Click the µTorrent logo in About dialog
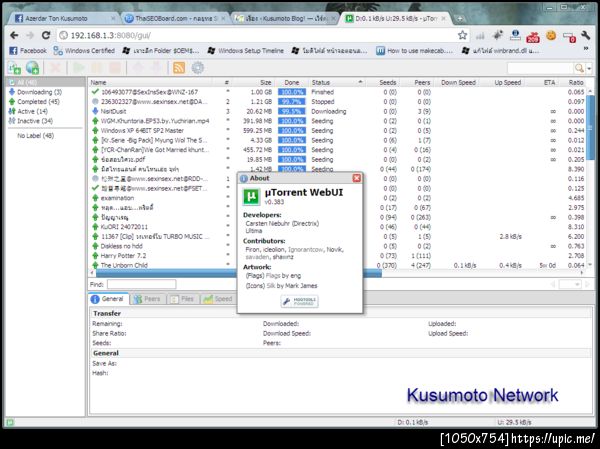600x449 pixels. (251, 196)
